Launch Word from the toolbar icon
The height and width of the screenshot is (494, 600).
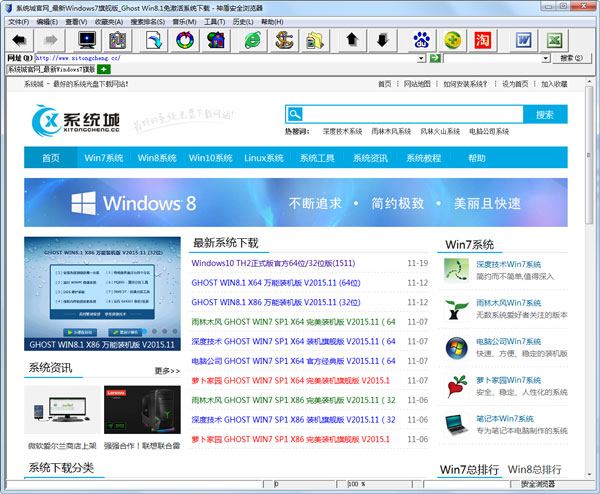click(x=523, y=40)
